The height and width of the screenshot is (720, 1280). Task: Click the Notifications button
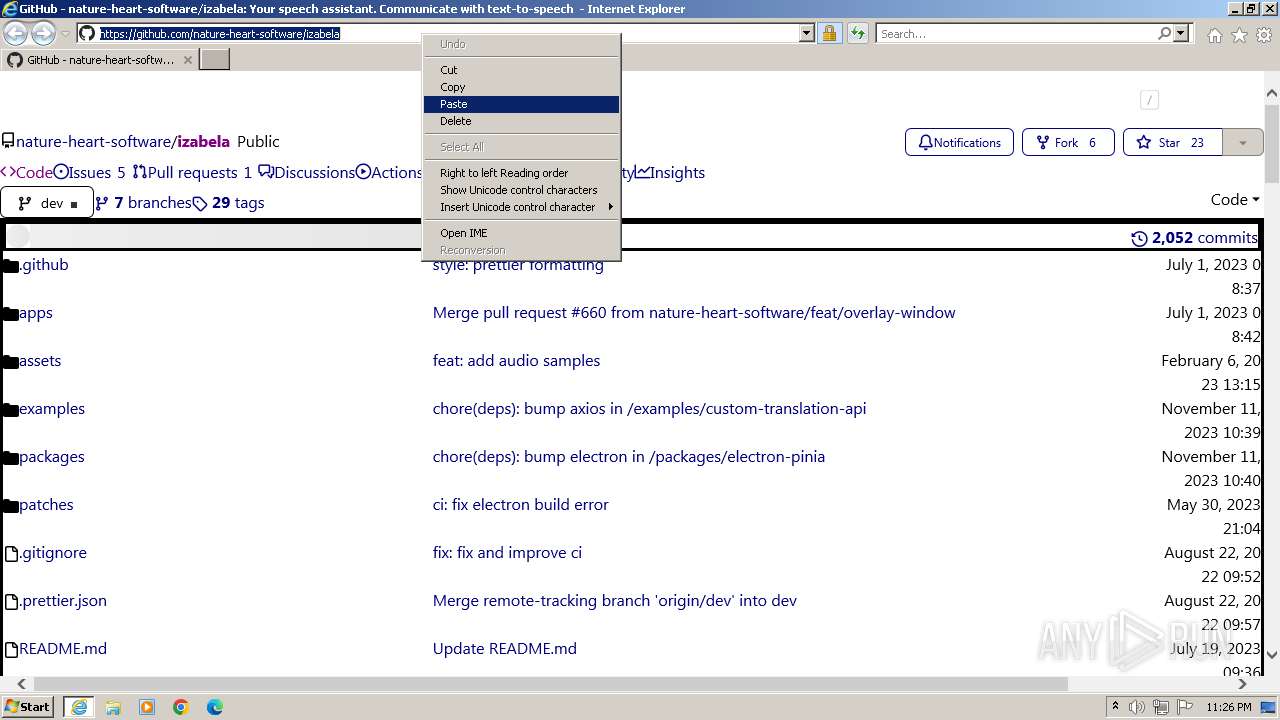click(959, 142)
